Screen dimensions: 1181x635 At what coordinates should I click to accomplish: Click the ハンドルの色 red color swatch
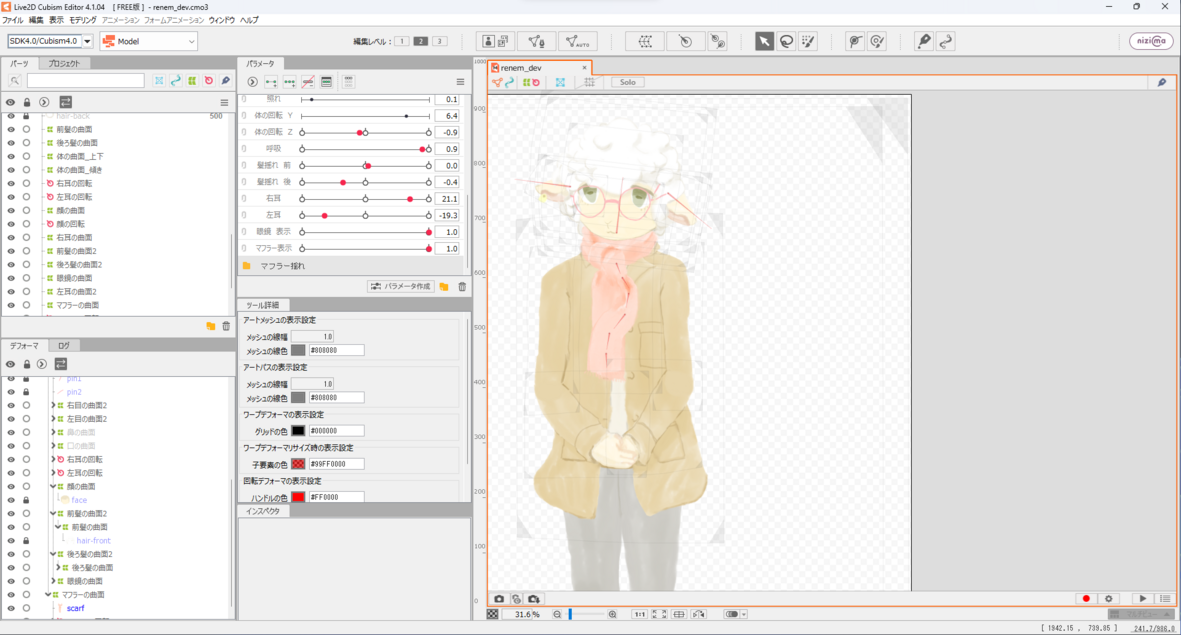point(298,497)
